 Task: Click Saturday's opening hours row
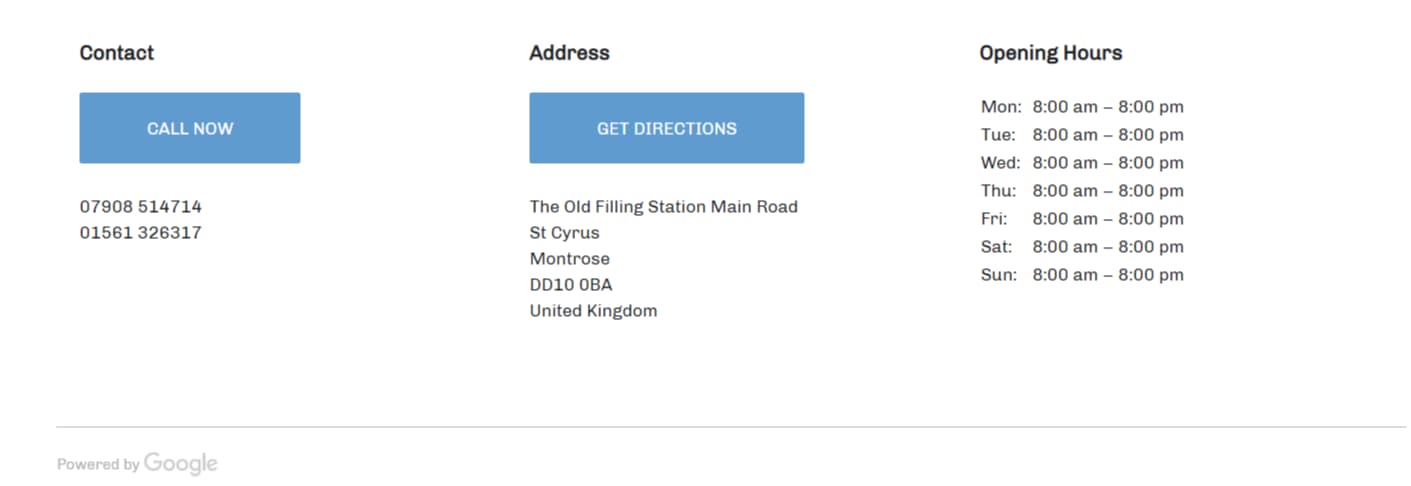1082,247
